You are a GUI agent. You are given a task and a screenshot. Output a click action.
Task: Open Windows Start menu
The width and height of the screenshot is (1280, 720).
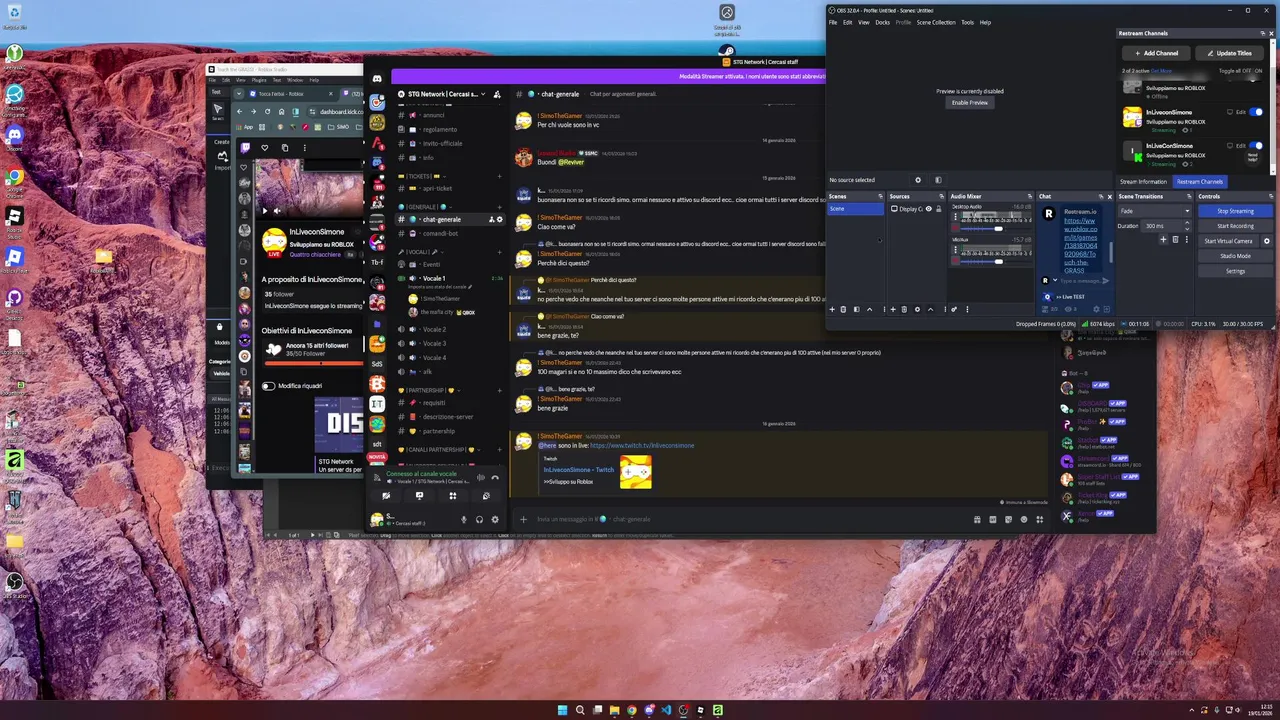point(563,710)
